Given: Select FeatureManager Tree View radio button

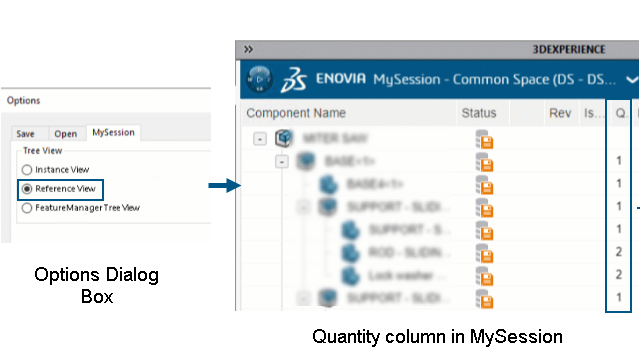Looking at the screenshot, I should 27,208.
